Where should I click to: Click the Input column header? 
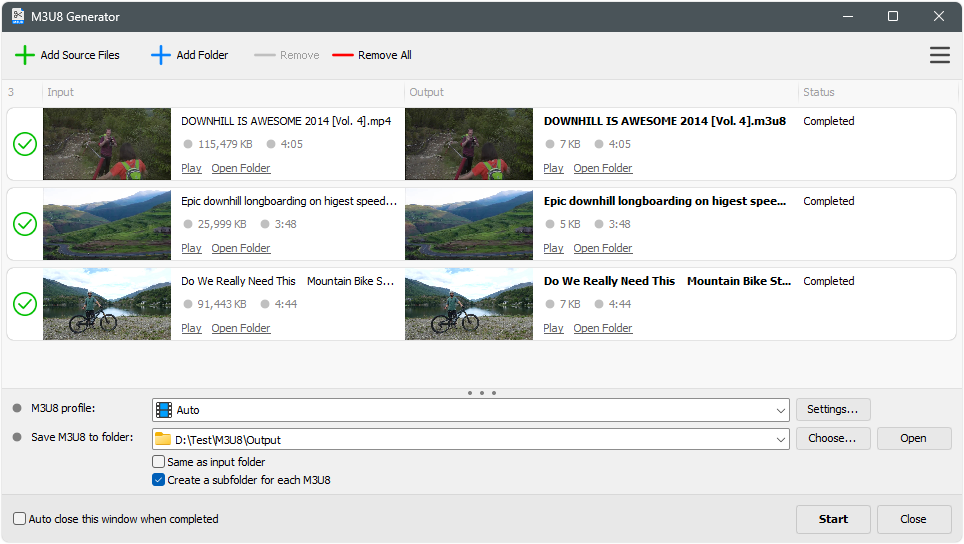pos(61,92)
